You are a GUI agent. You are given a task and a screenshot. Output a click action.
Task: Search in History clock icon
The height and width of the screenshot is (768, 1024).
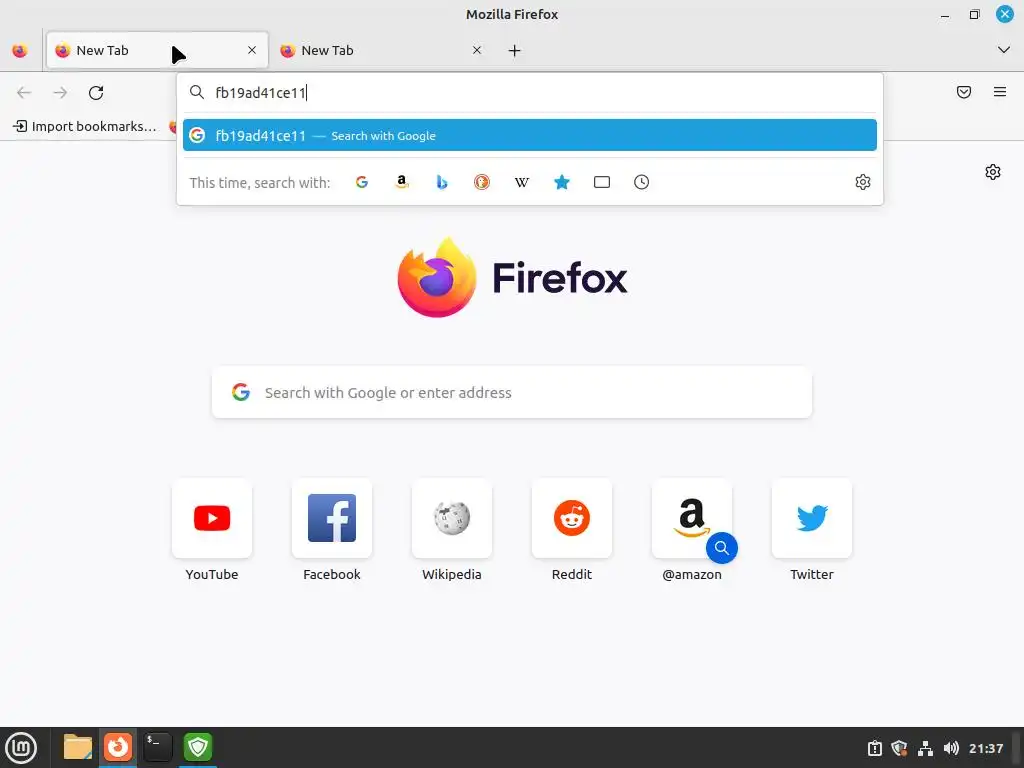[x=641, y=182]
